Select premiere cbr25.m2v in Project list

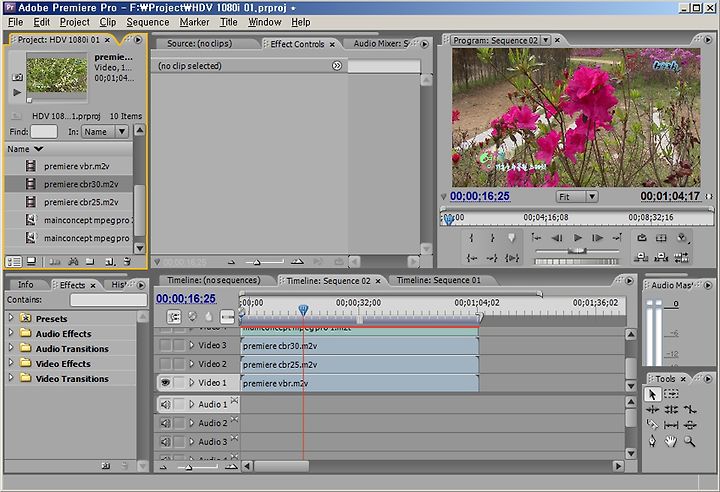(x=69, y=202)
